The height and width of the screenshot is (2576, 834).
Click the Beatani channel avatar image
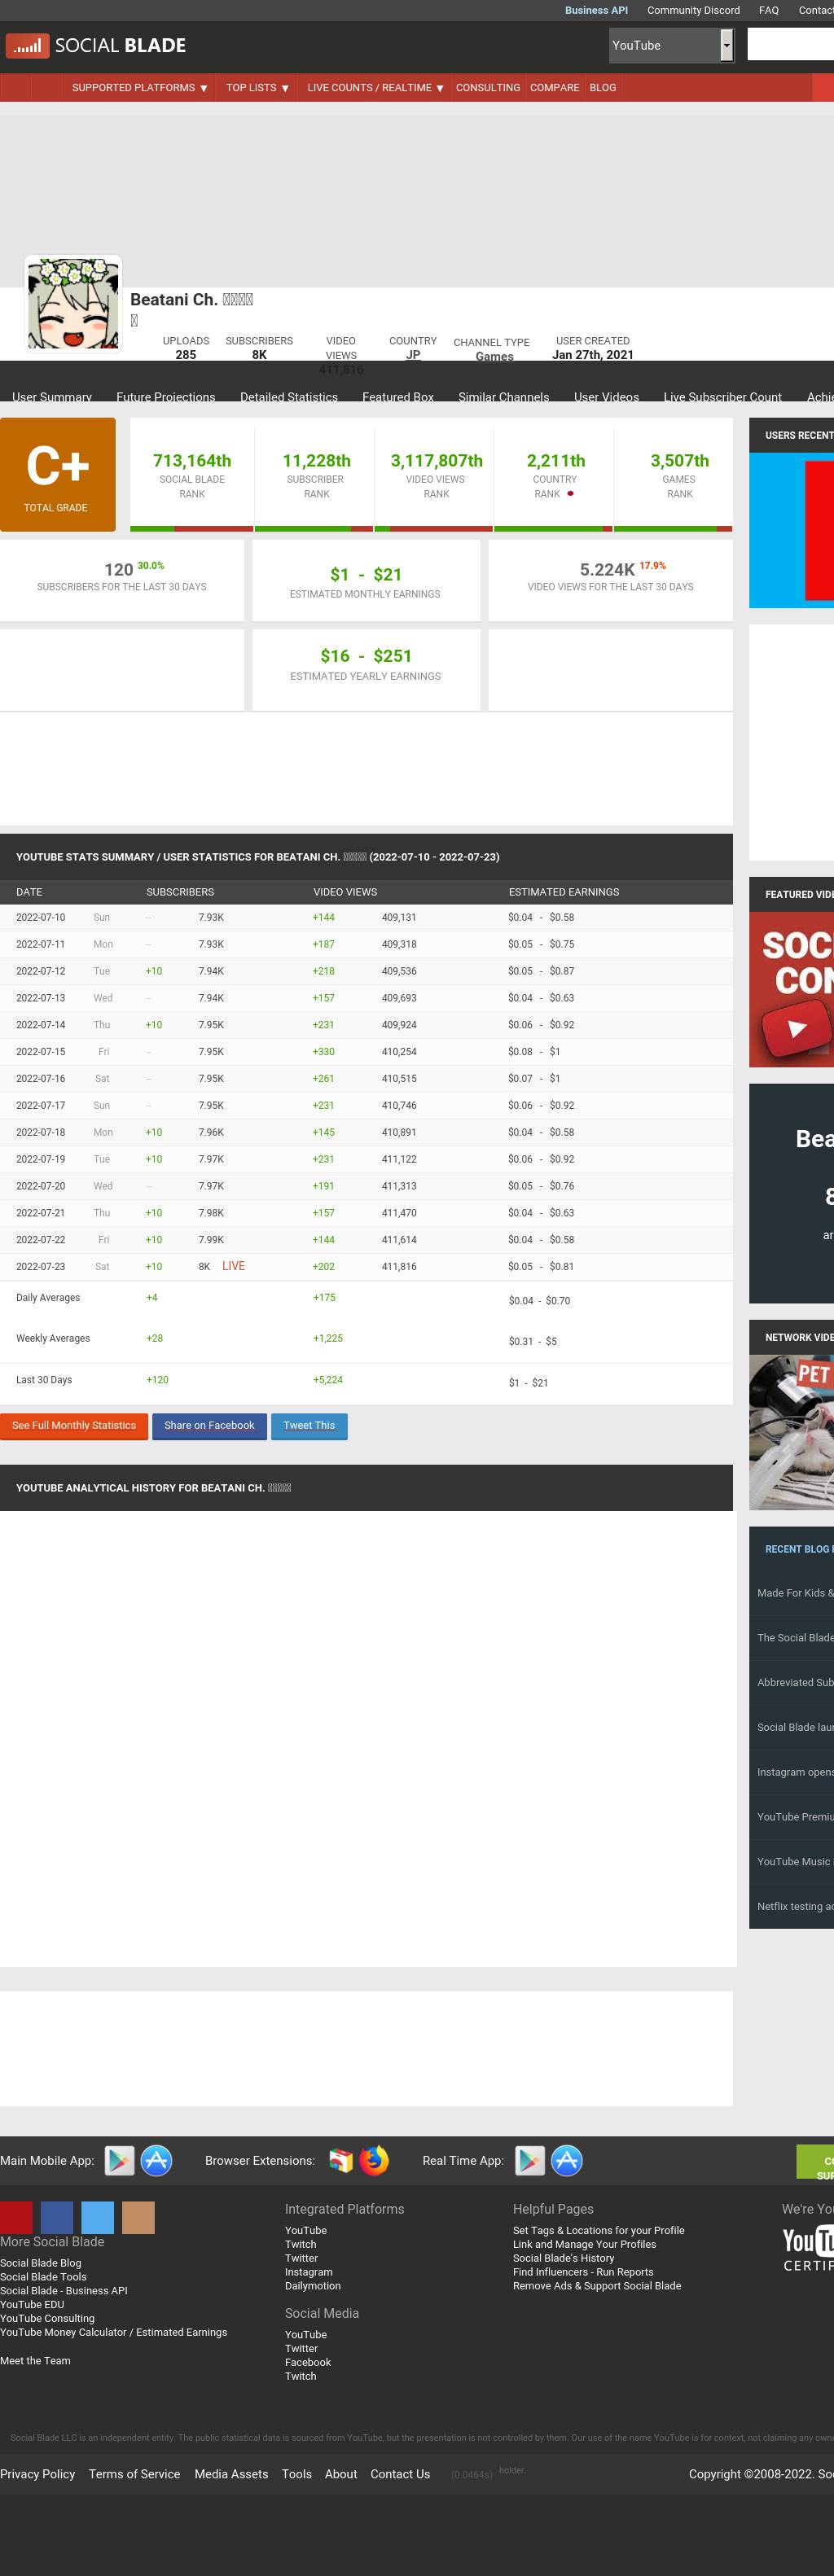coord(73,304)
